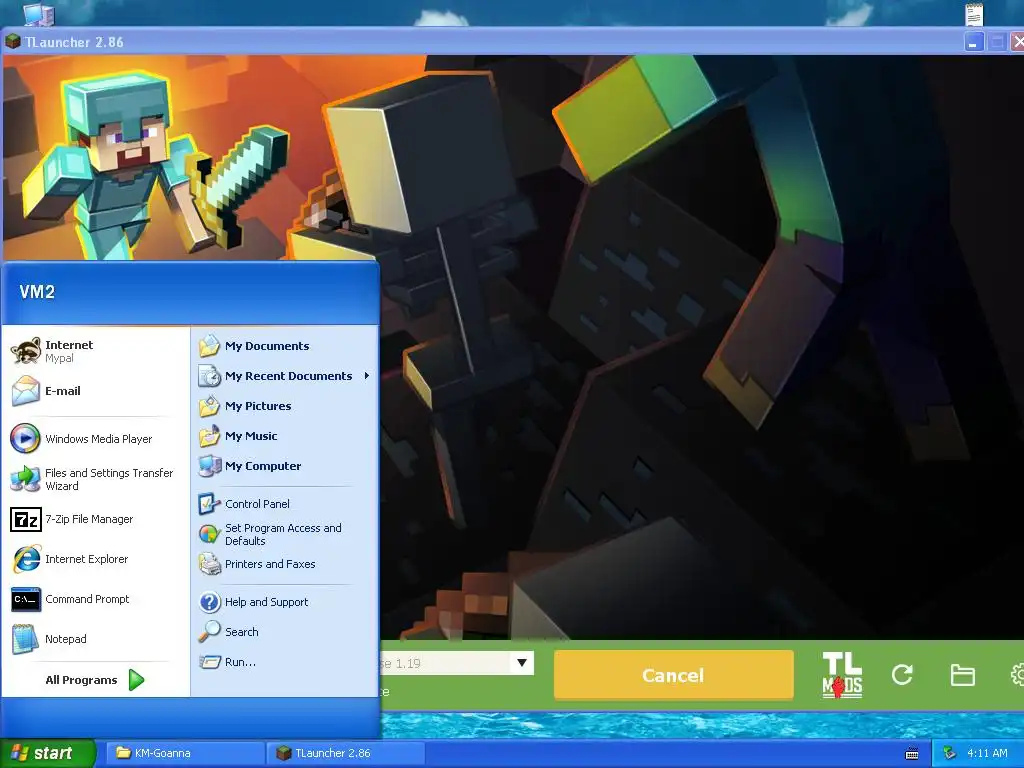Open game folder icon in TLauncher
The width and height of the screenshot is (1024, 768).
click(x=963, y=675)
